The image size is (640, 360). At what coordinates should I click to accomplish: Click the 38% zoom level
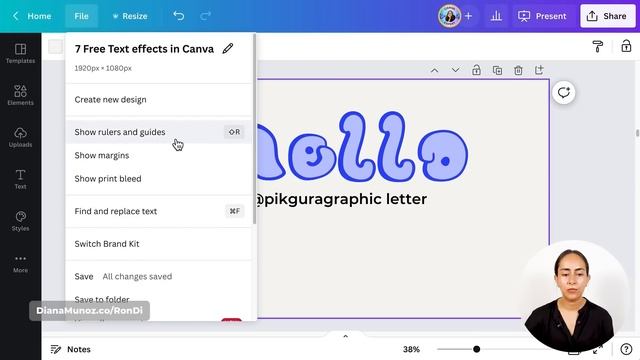pos(411,349)
